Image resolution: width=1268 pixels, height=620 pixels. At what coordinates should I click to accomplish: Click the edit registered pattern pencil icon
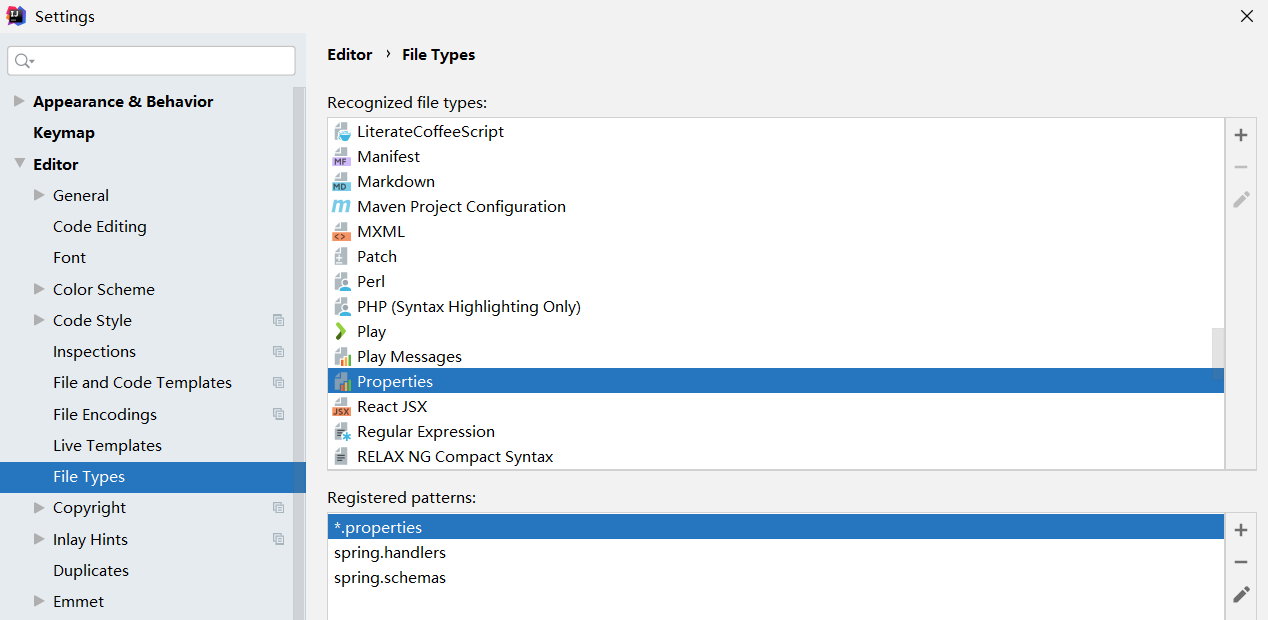click(x=1241, y=594)
